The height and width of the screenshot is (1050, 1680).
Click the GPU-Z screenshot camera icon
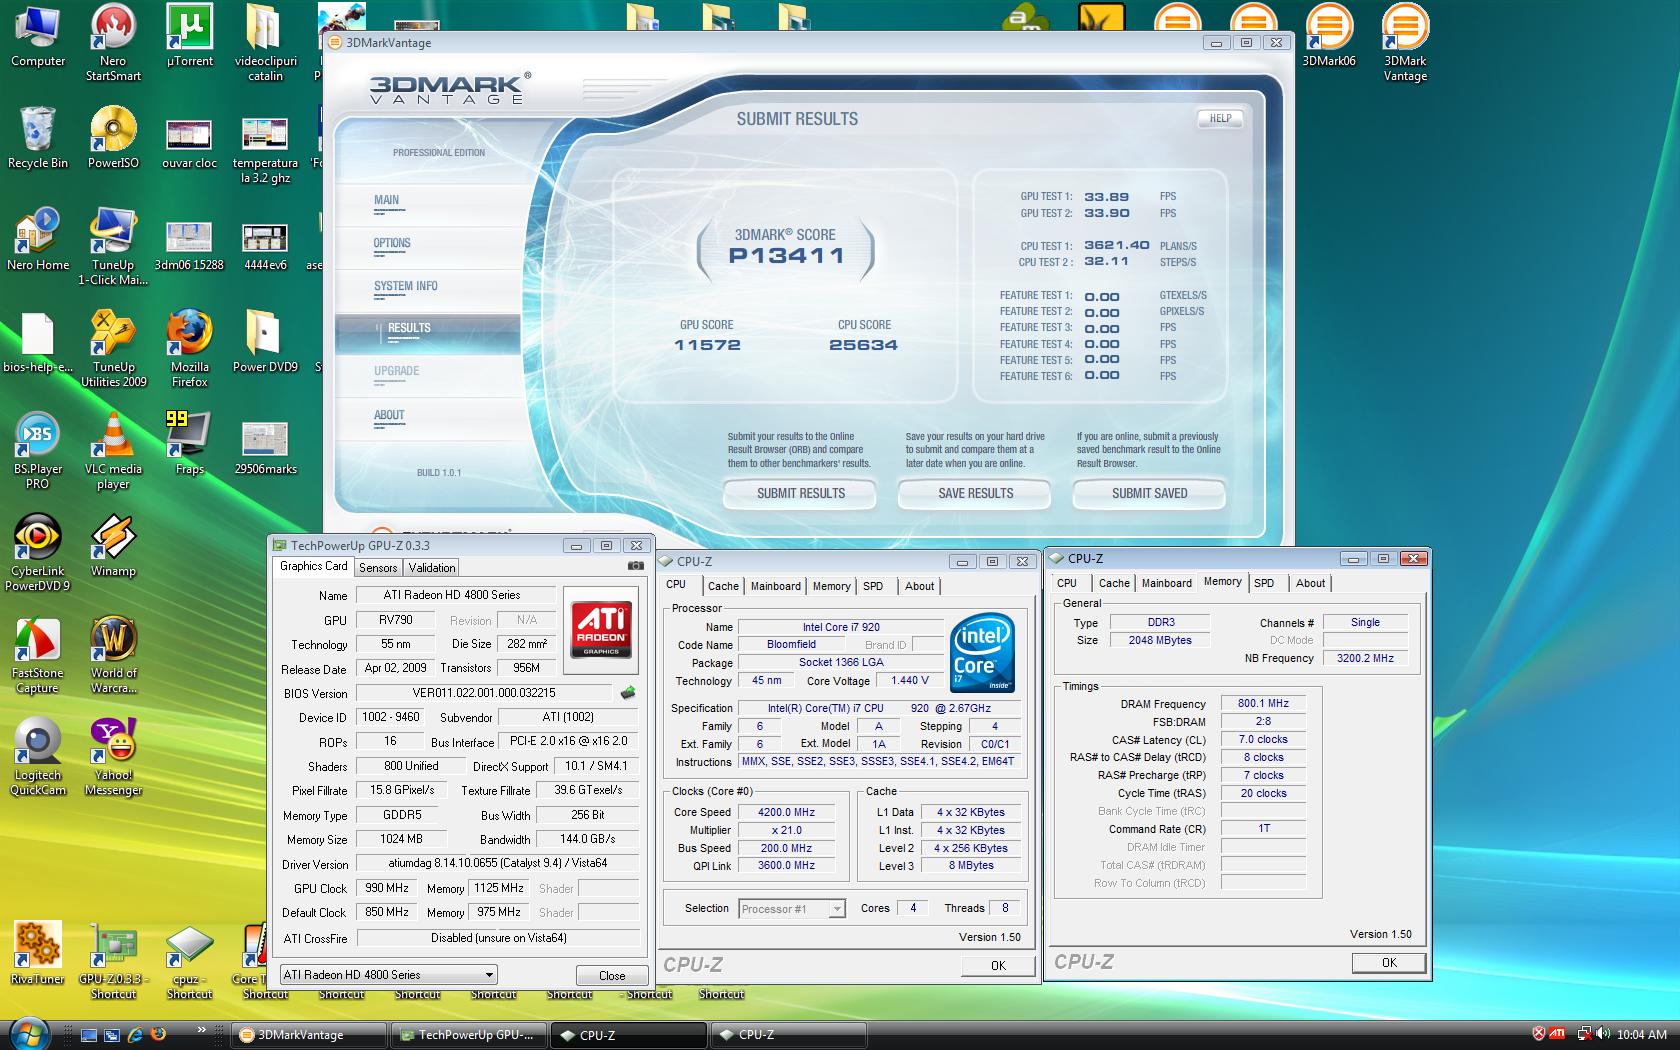point(635,566)
